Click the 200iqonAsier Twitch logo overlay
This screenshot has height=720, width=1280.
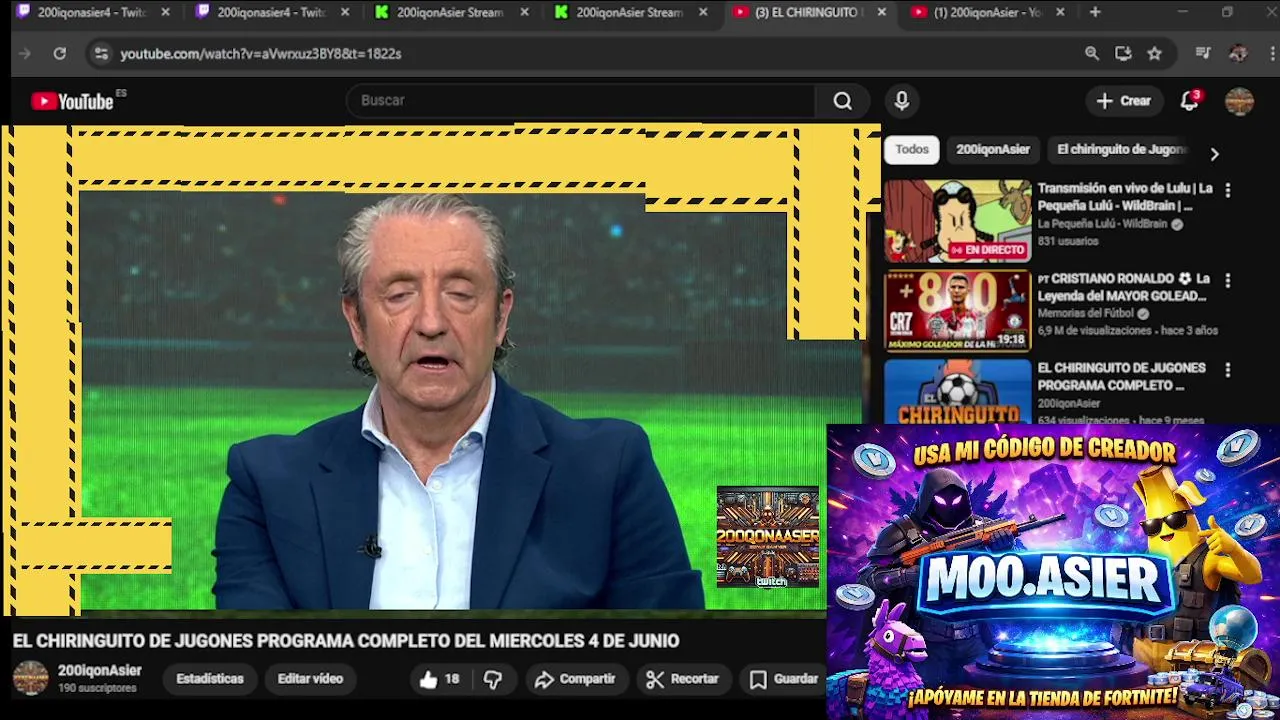[767, 538]
